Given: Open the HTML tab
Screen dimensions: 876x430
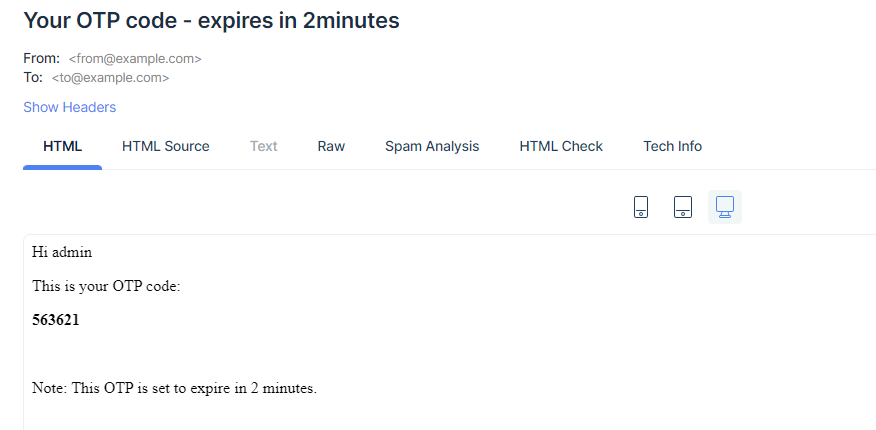Looking at the screenshot, I should click(62, 146).
